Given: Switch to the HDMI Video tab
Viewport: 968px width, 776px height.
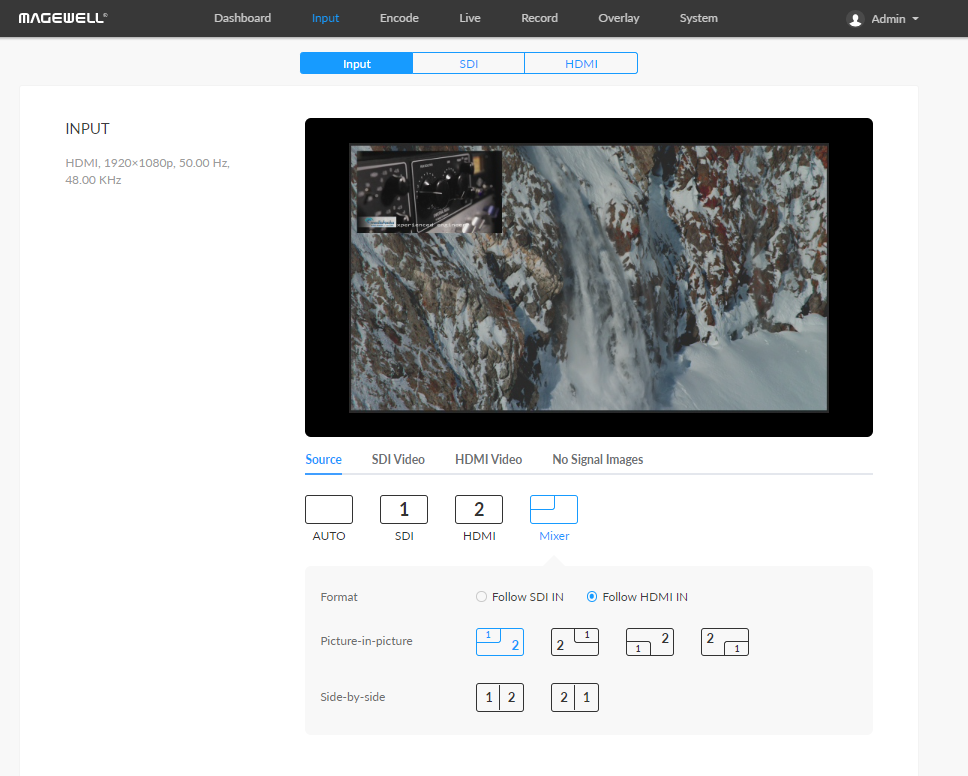Looking at the screenshot, I should [488, 459].
